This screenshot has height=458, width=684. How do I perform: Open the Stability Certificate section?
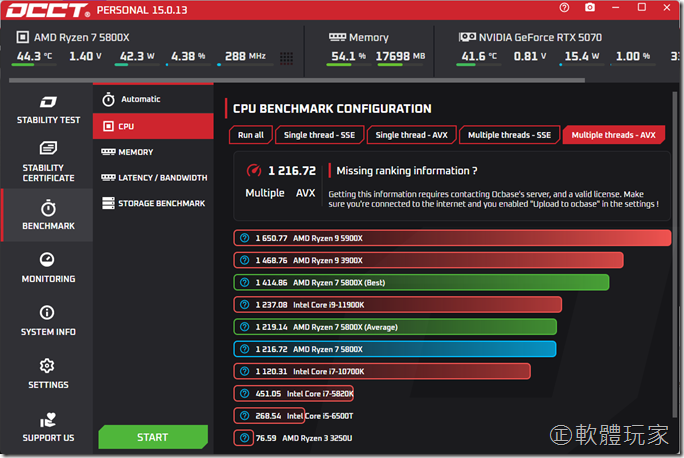pos(48,162)
